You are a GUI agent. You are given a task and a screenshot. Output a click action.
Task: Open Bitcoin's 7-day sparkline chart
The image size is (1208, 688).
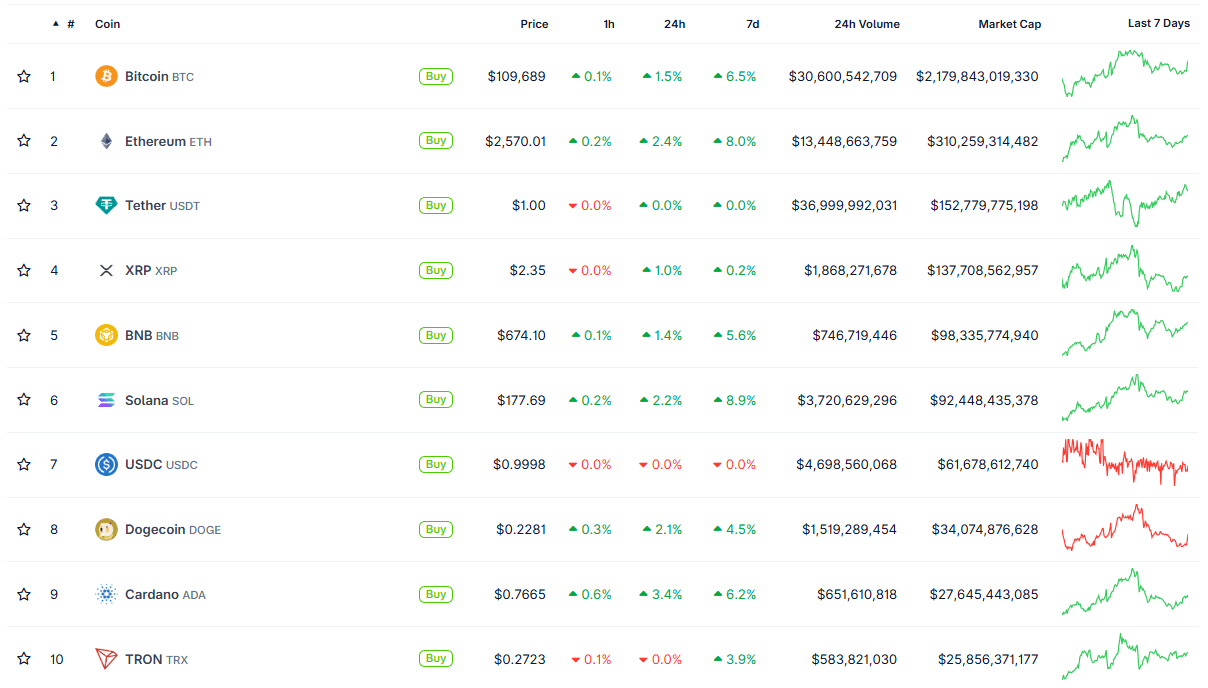tap(1125, 73)
